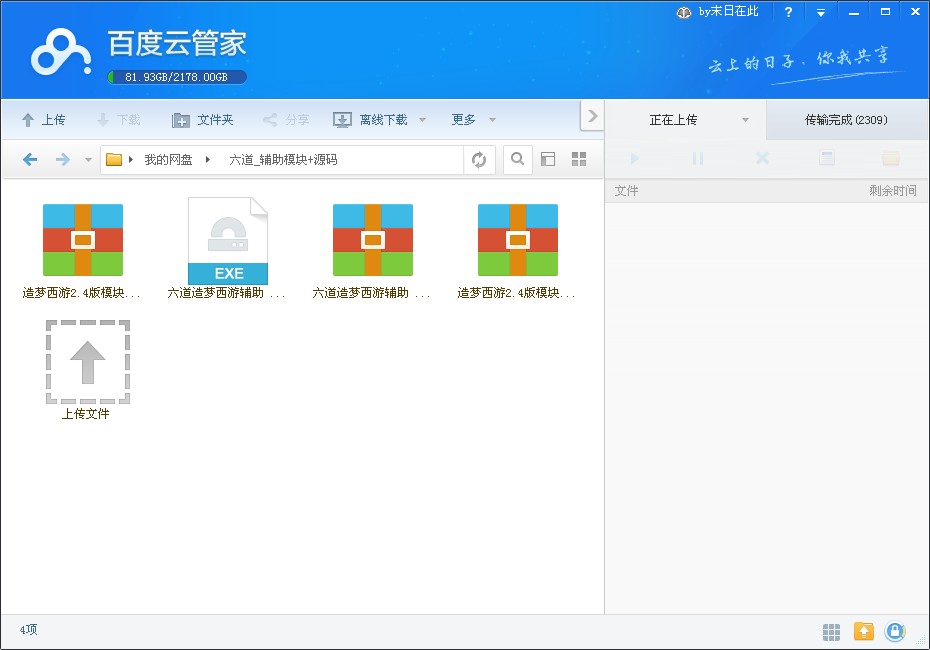Open the search magnifier icon

(x=517, y=159)
